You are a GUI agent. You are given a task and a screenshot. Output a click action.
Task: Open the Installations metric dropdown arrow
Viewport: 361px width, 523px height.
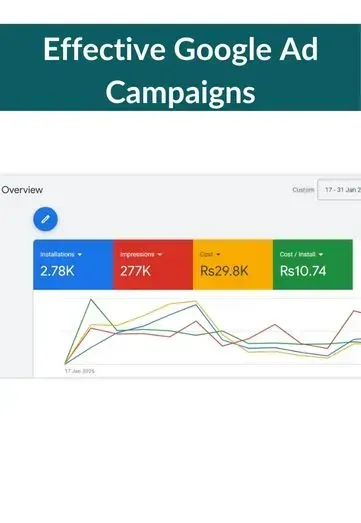pyautogui.click(x=80, y=254)
